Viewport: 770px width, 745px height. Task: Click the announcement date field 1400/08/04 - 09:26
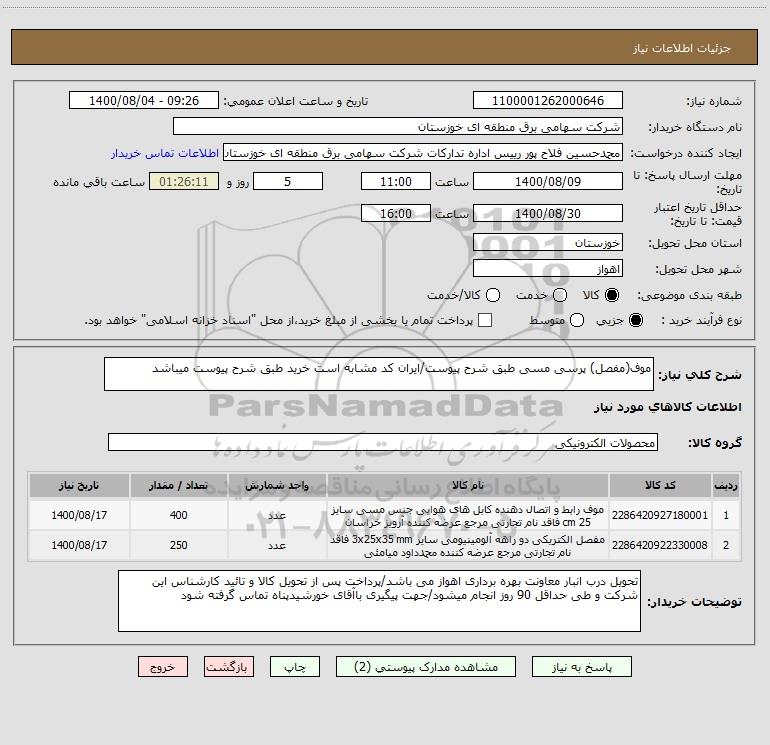(x=144, y=100)
